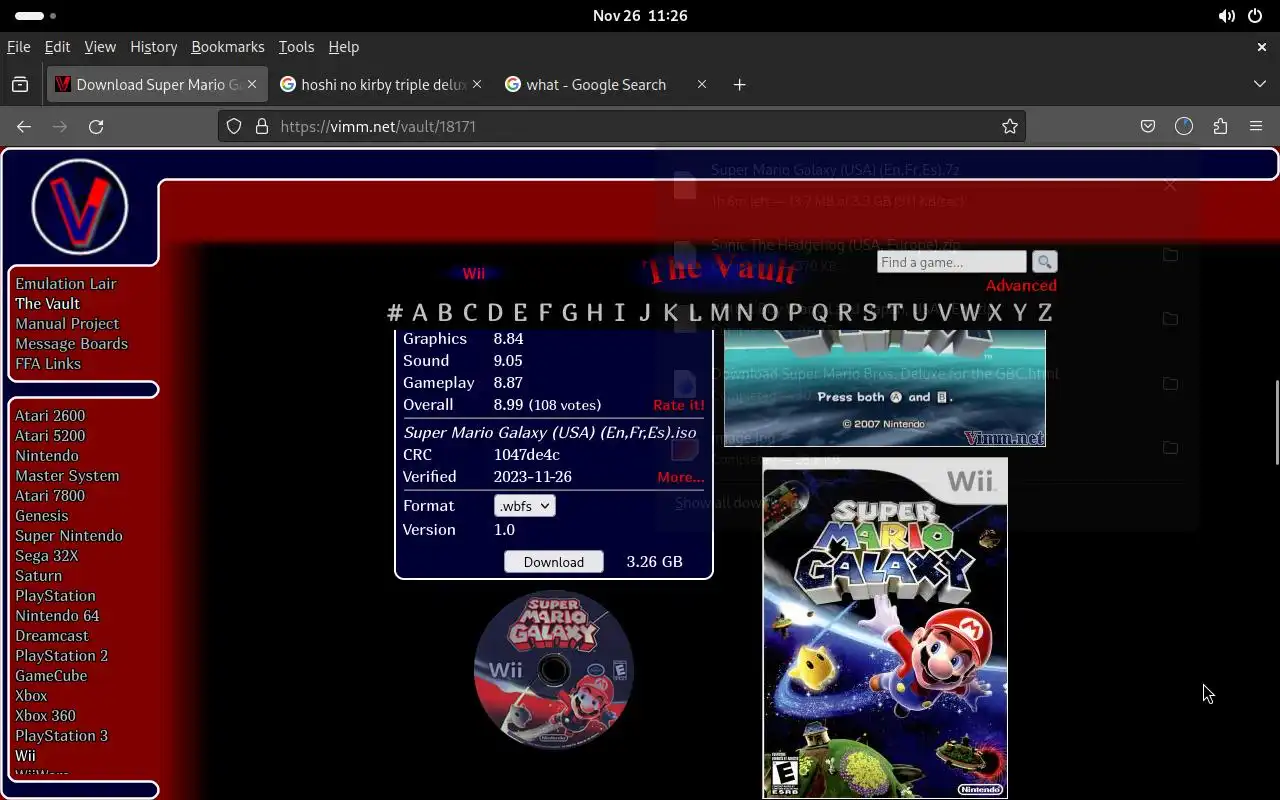
Task: Expand the list all tabs chevron
Action: [x=1260, y=85]
